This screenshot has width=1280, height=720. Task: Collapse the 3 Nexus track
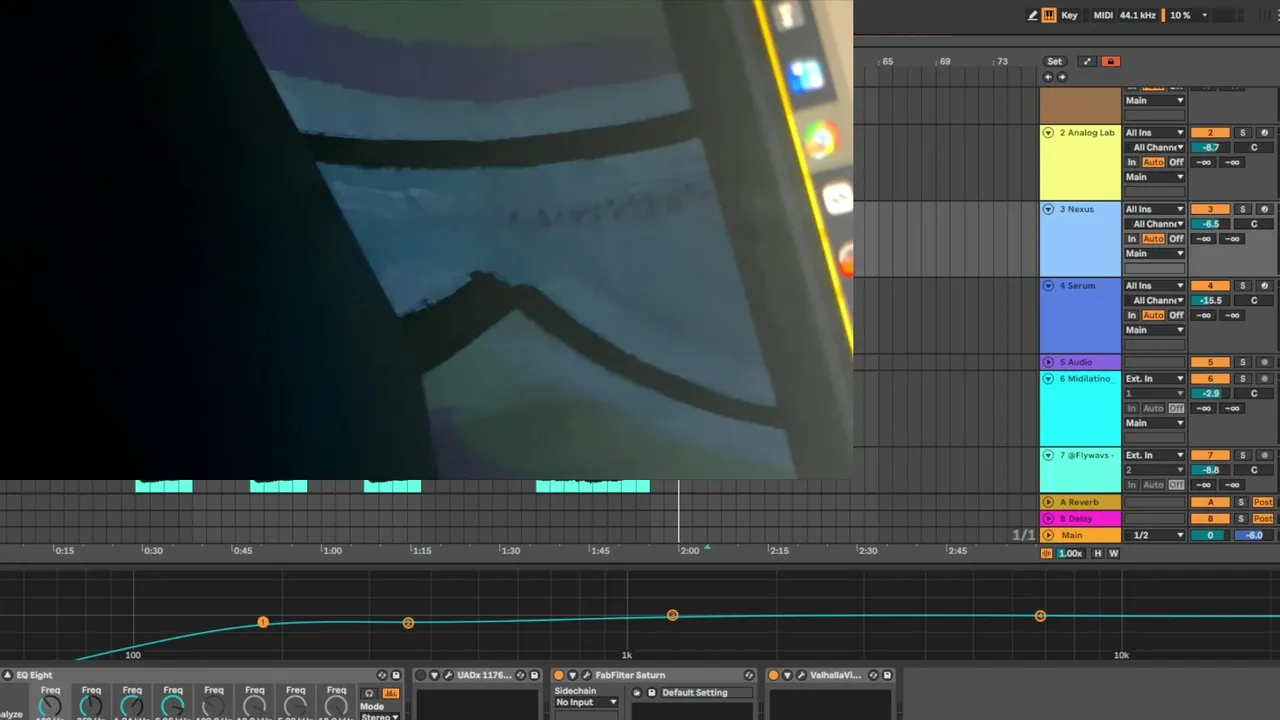click(1048, 209)
